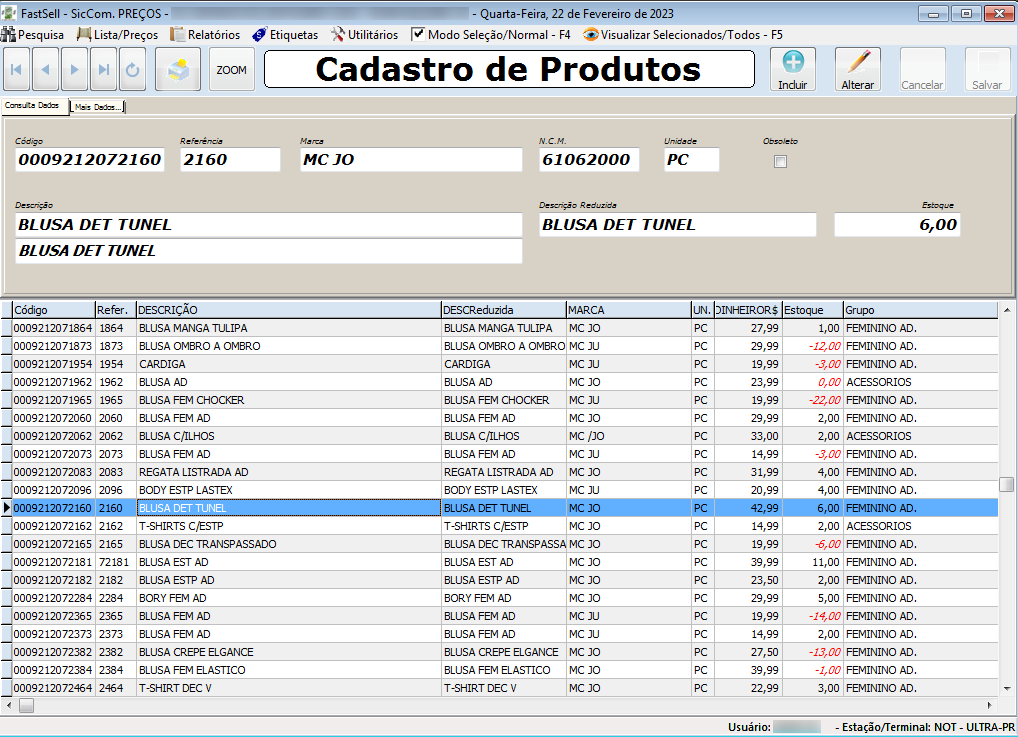This screenshot has width=1018, height=737.
Task: Click the printer icon on the toolbar
Action: tap(177, 69)
